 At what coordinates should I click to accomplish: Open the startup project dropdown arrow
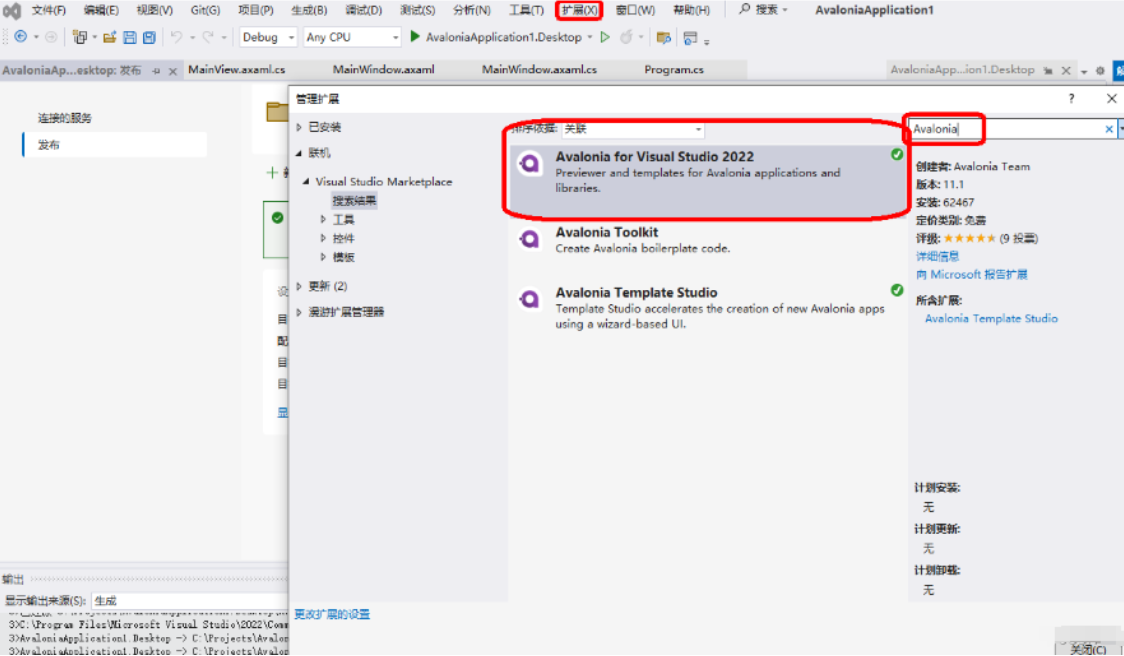coord(590,37)
